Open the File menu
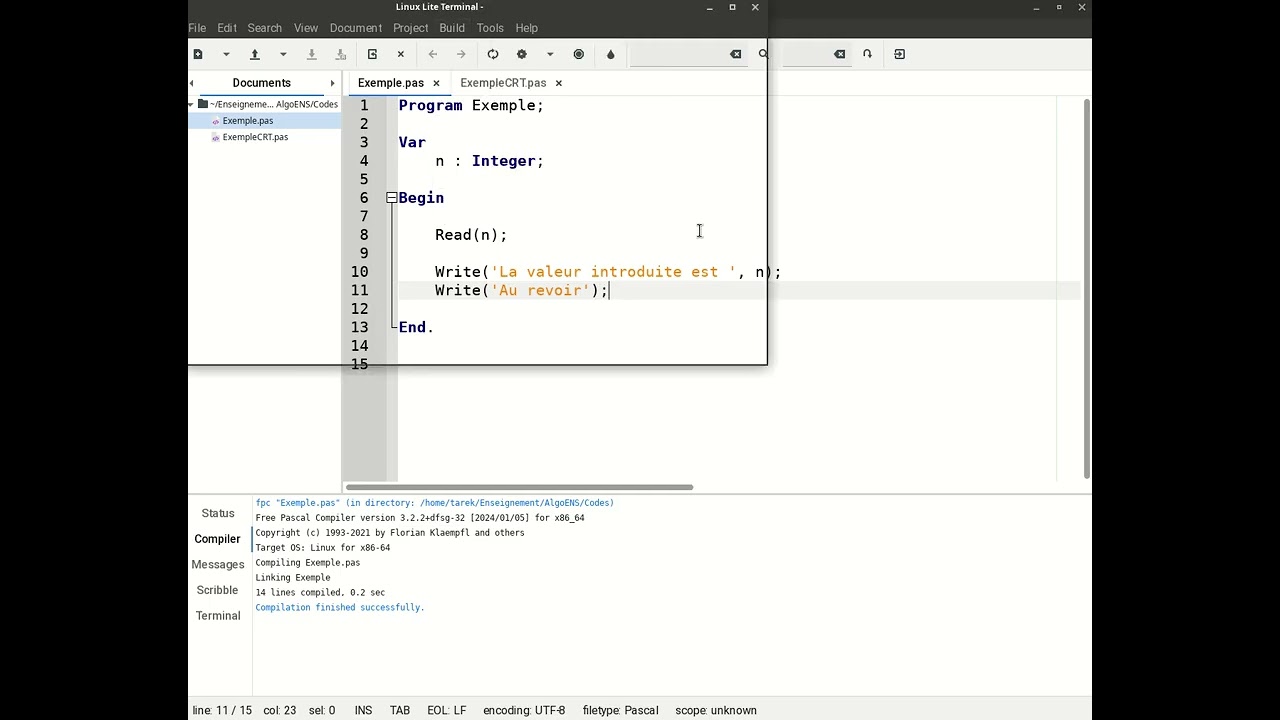 pos(197,28)
